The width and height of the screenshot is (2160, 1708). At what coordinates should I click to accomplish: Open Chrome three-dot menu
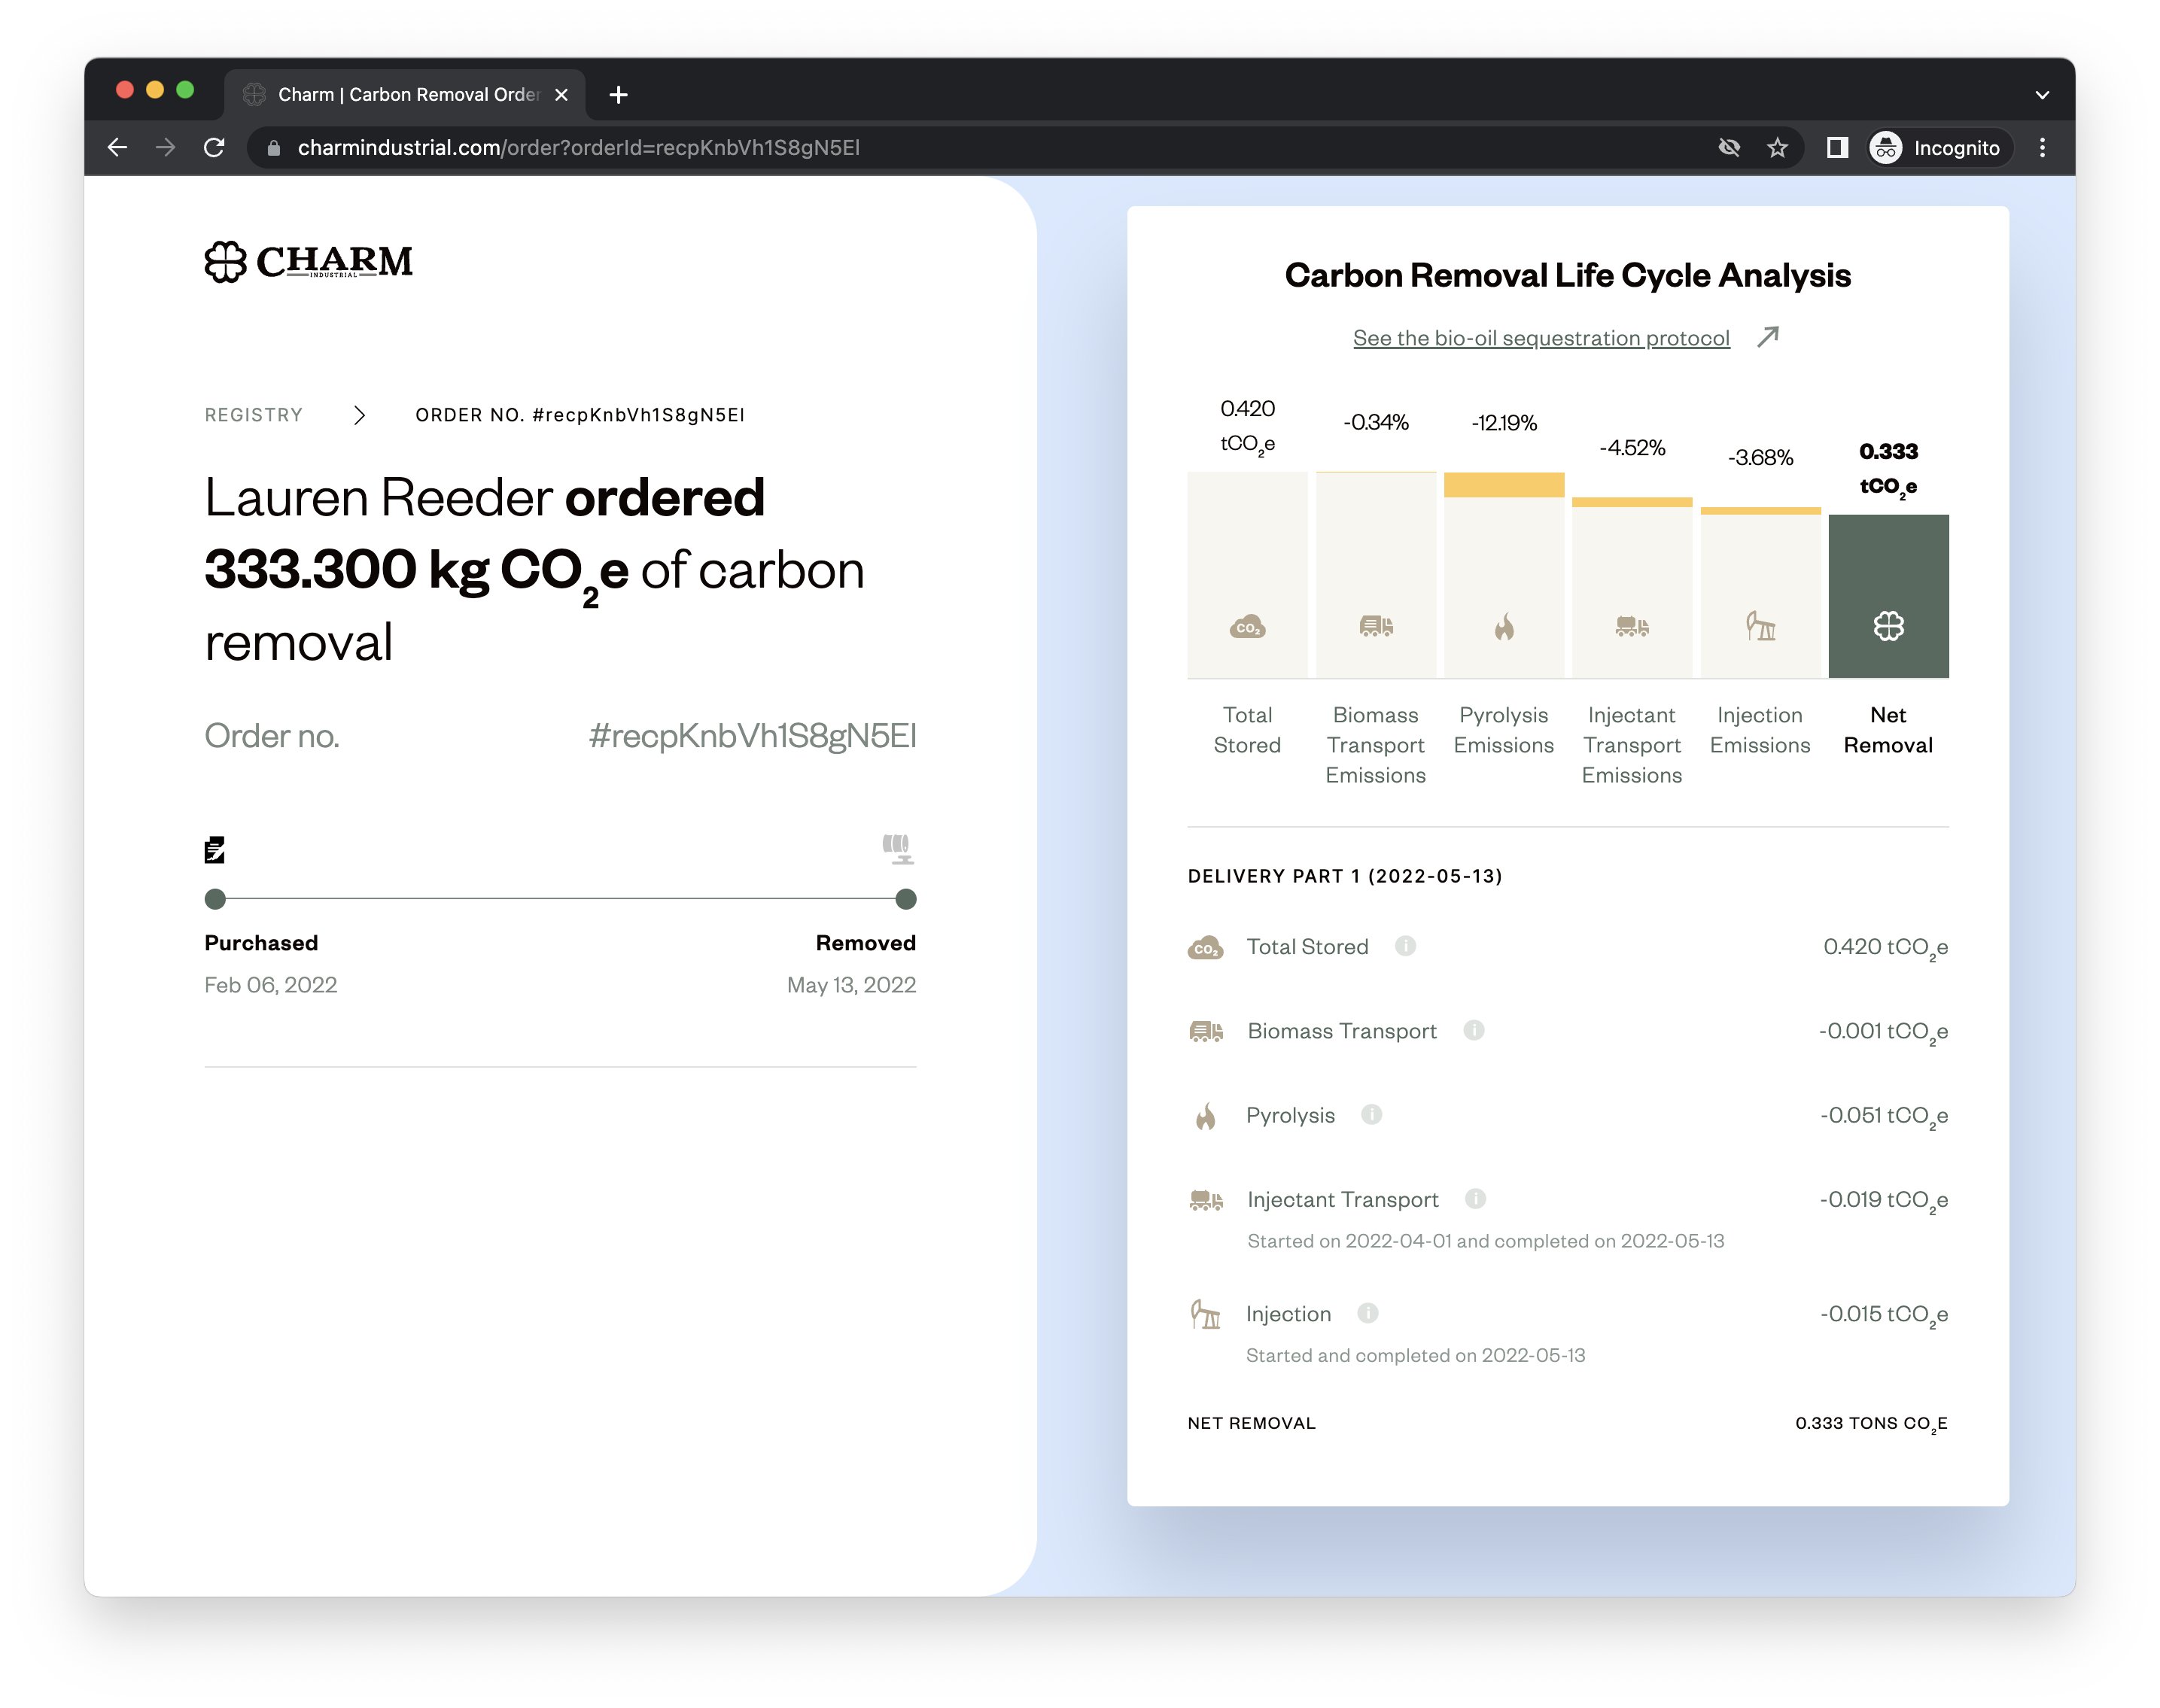(x=2042, y=147)
